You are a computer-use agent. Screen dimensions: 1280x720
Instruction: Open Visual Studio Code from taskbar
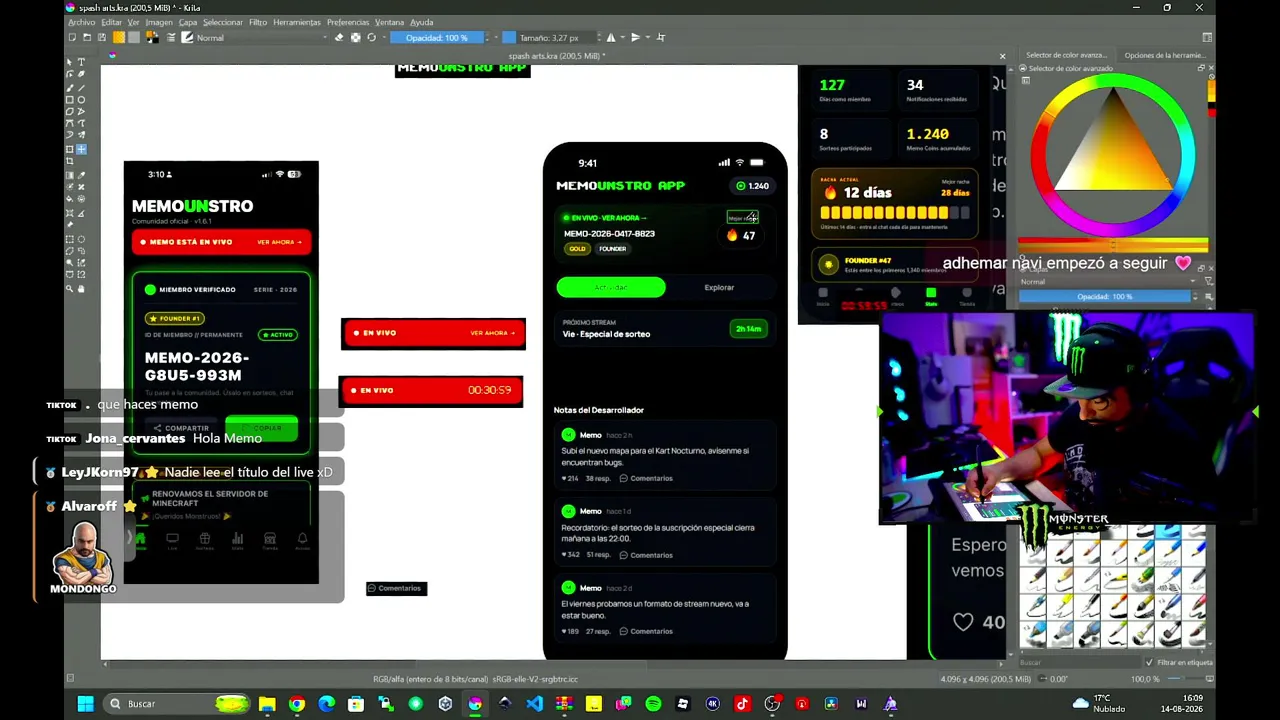tap(534, 704)
